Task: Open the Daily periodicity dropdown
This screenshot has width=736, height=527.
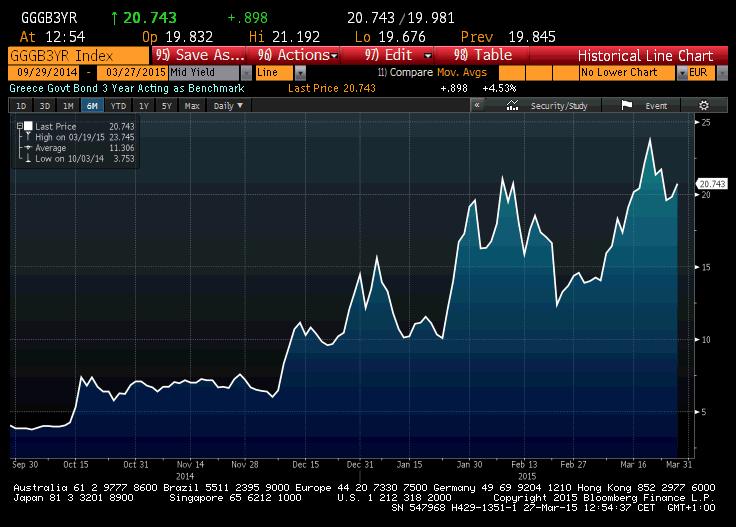Action: pos(229,106)
